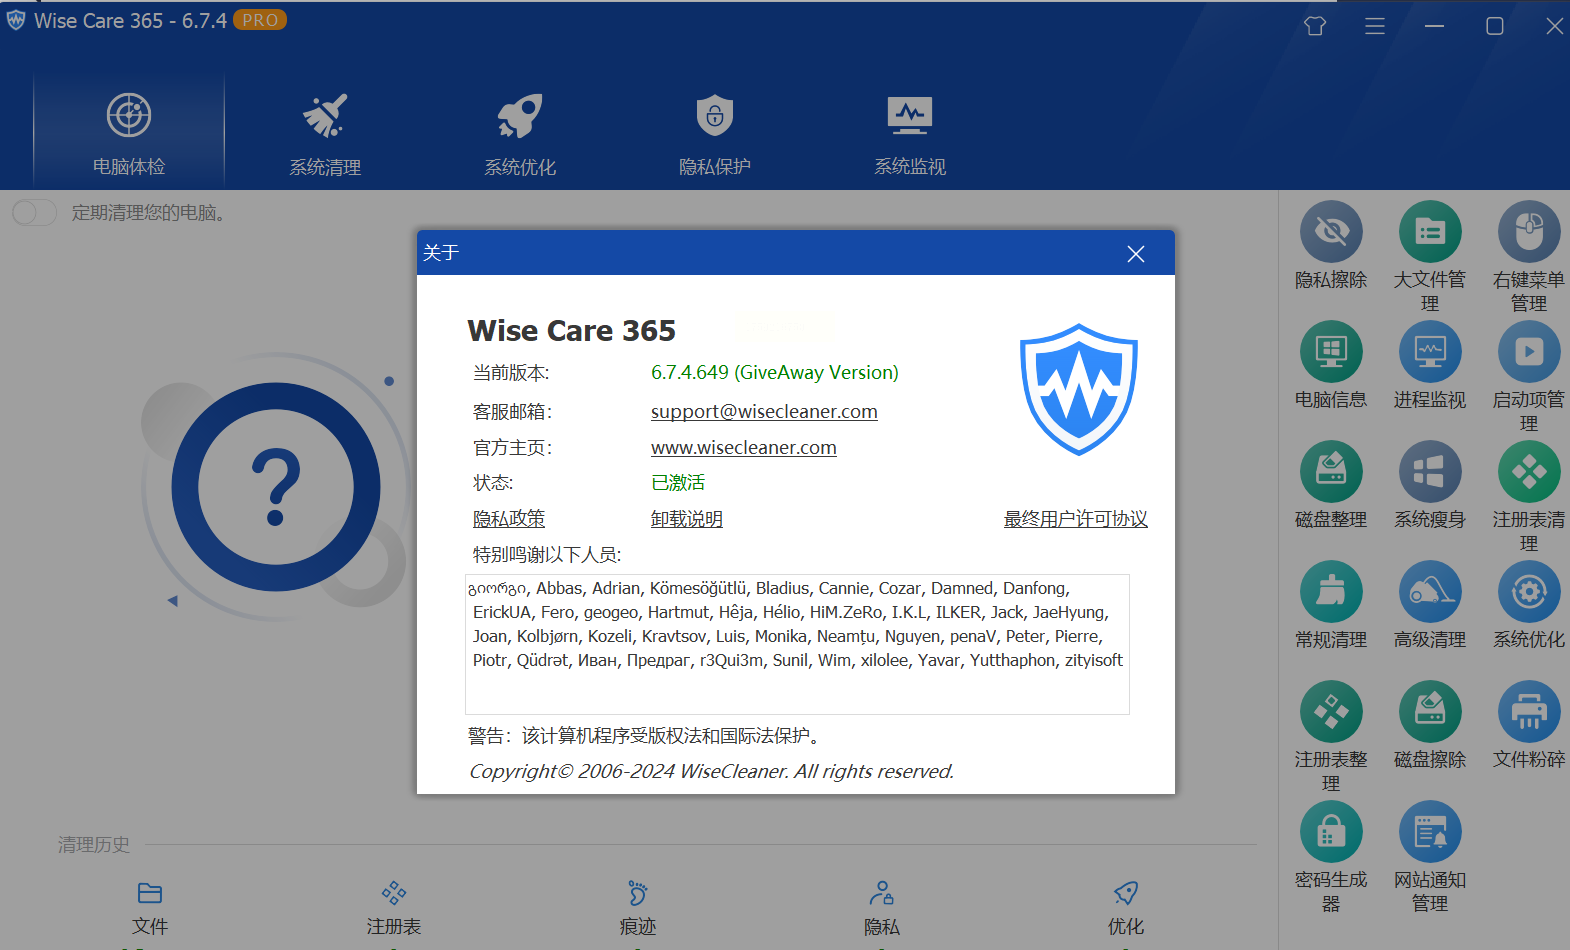Click the question mark checkup circle
The height and width of the screenshot is (950, 1570).
[x=276, y=487]
